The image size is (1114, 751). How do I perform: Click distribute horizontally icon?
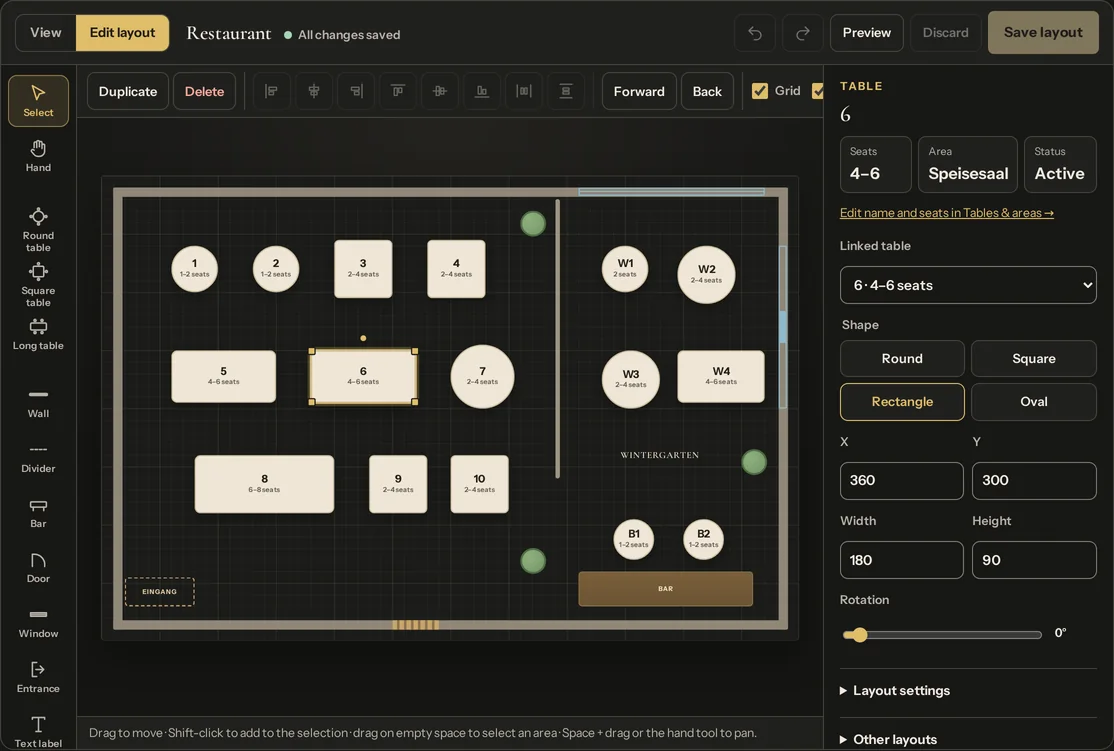524,91
